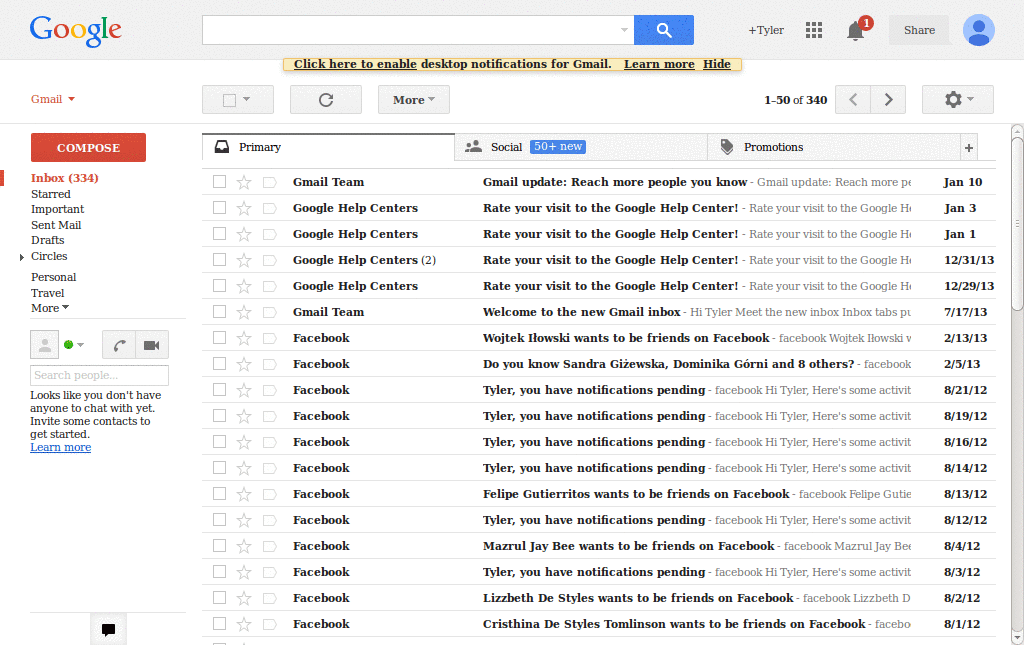
Task: Check the Facebook 8/3/12 email checkbox
Action: tap(219, 571)
